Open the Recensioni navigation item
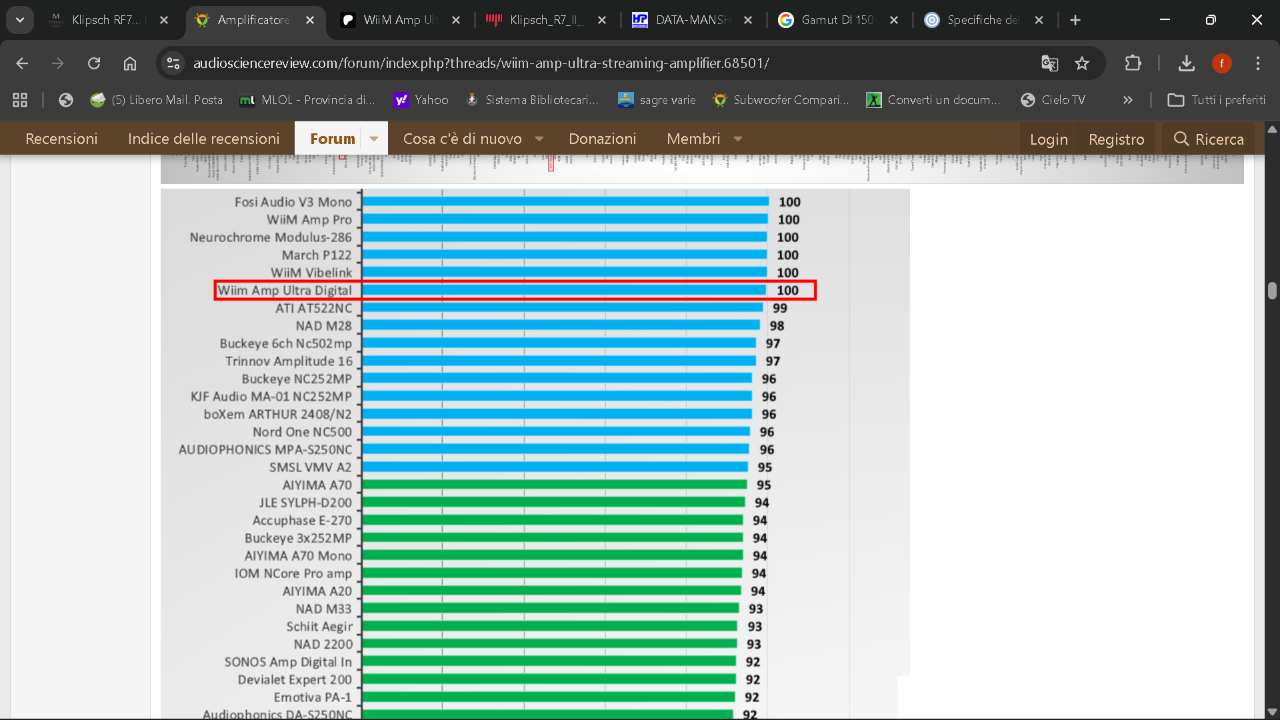The image size is (1280, 720). tap(62, 139)
